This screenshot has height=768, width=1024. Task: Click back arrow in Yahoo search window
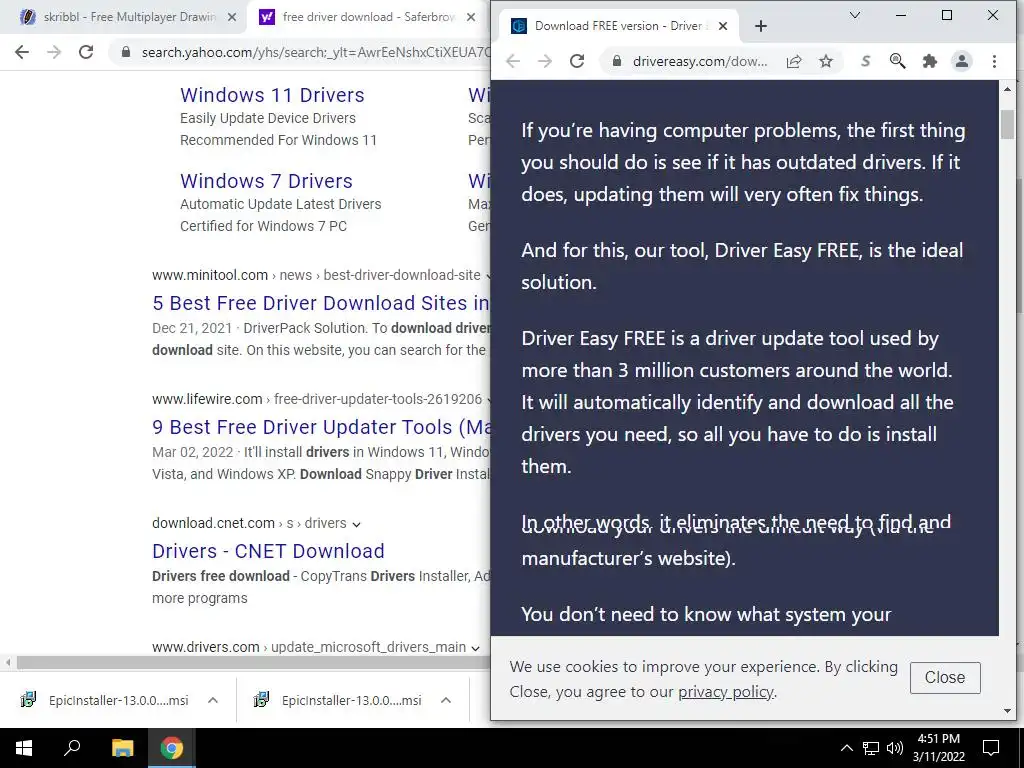pyautogui.click(x=22, y=52)
